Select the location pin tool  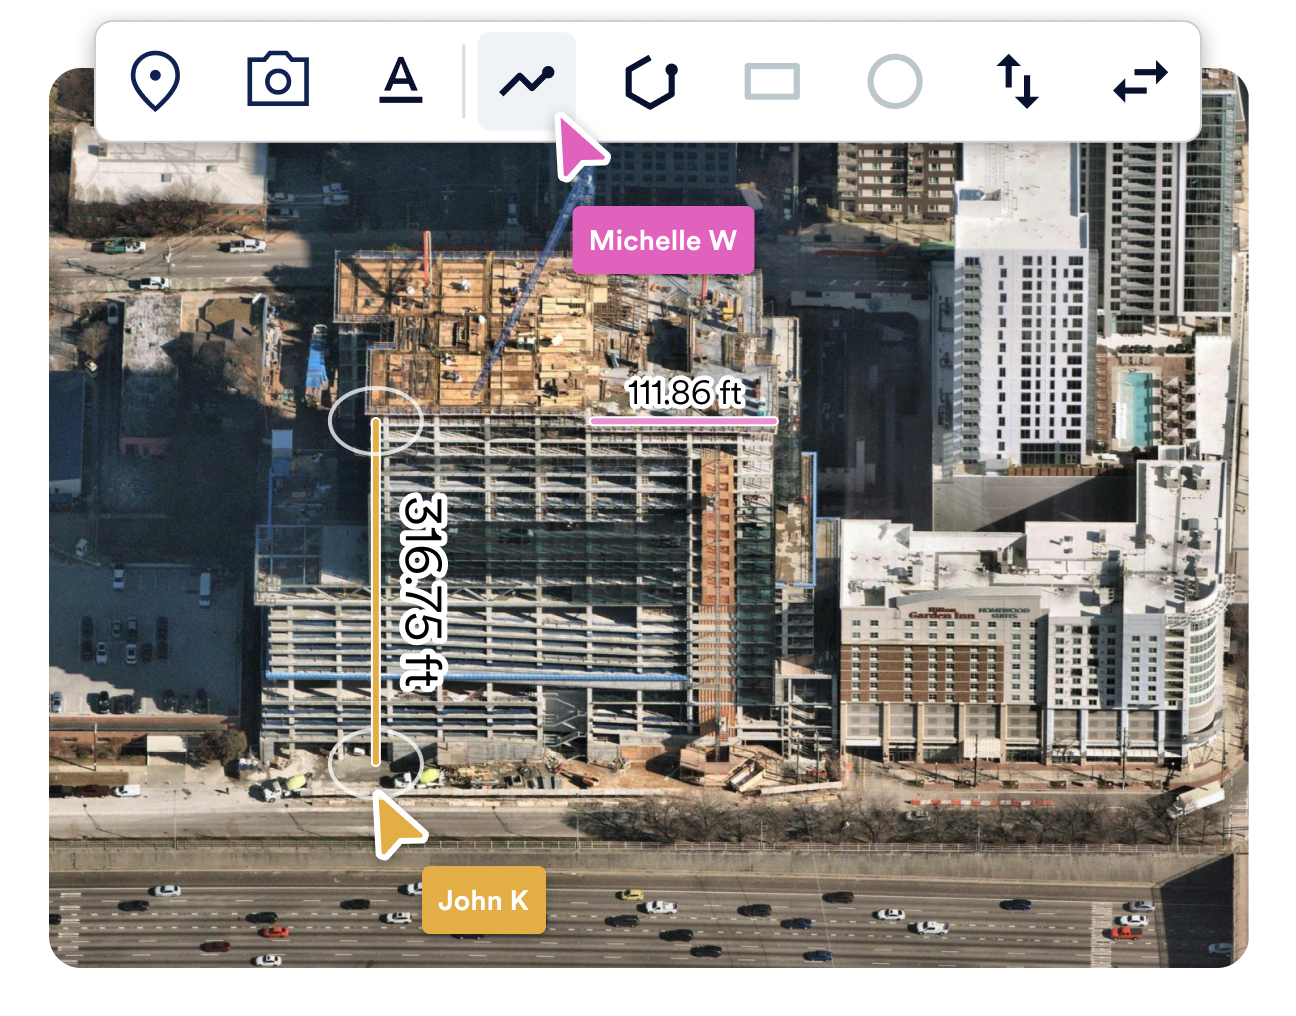tap(155, 81)
